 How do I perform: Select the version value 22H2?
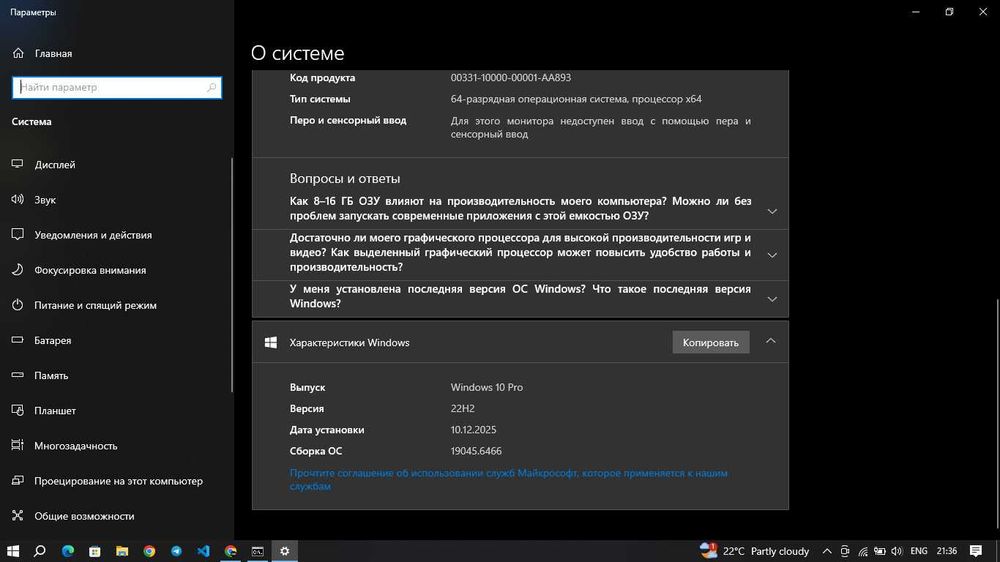[x=462, y=408]
